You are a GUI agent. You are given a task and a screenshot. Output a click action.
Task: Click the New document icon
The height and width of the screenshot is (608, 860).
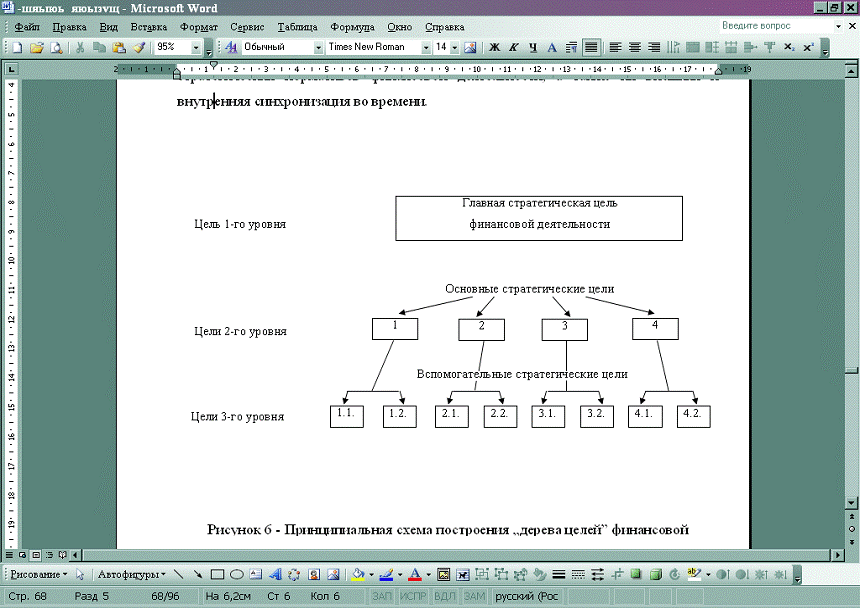(17, 47)
